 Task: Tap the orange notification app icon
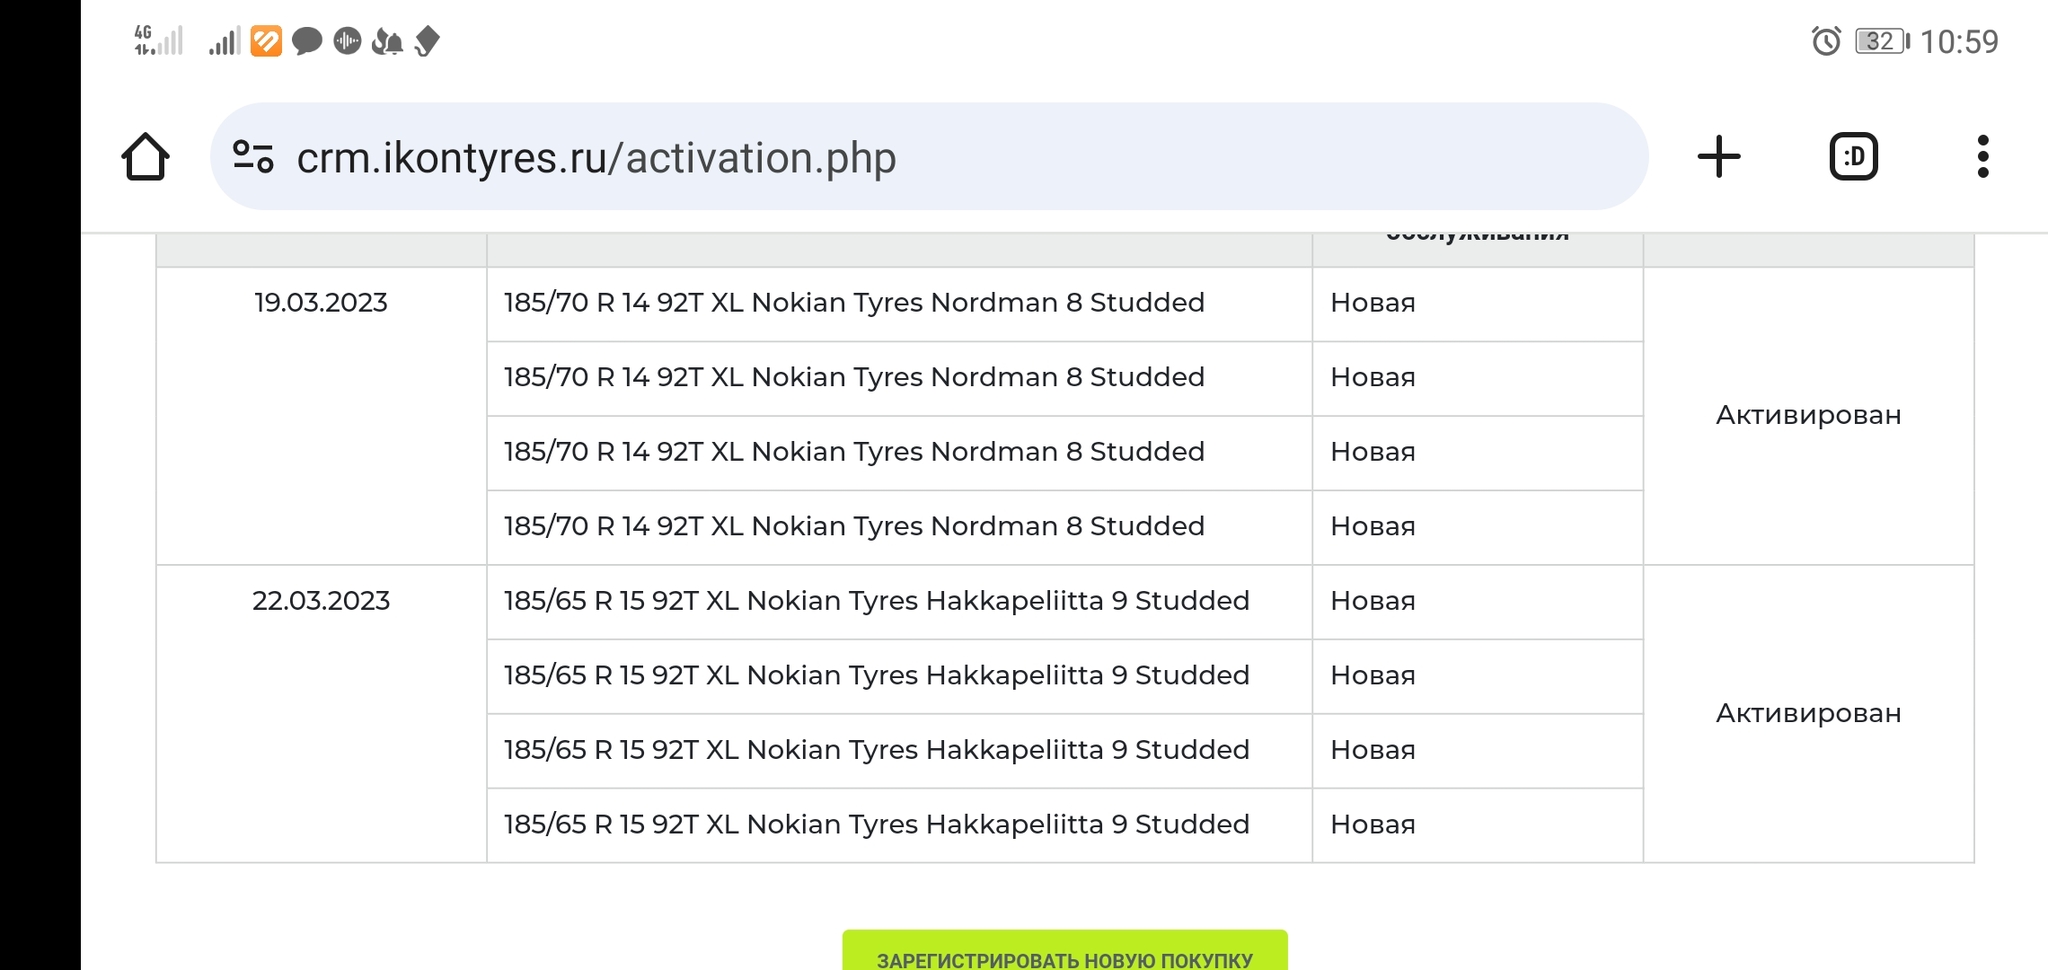tap(266, 41)
